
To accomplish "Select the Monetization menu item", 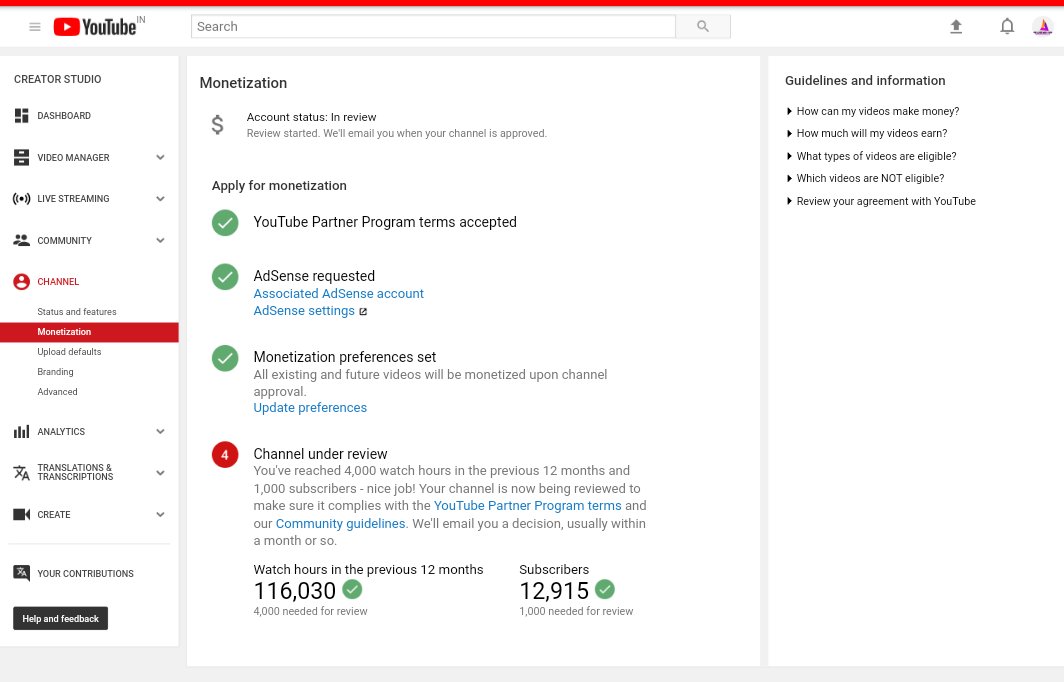I will tap(89, 332).
